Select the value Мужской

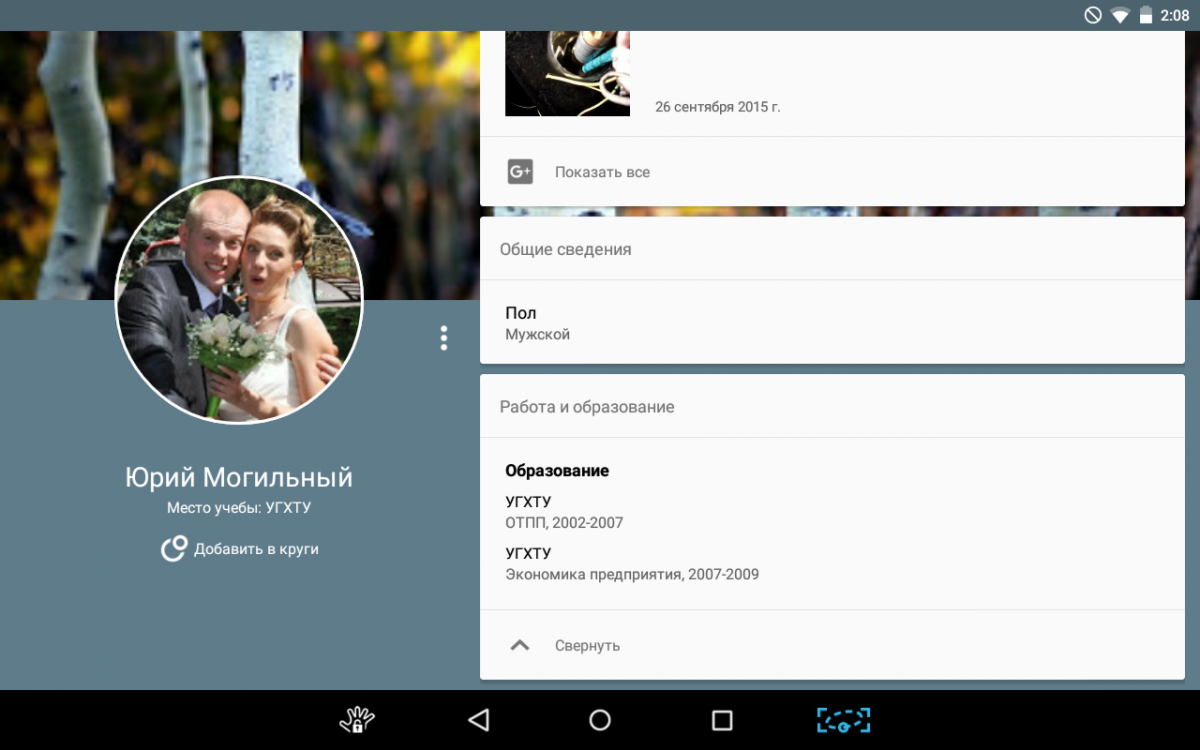click(537, 335)
